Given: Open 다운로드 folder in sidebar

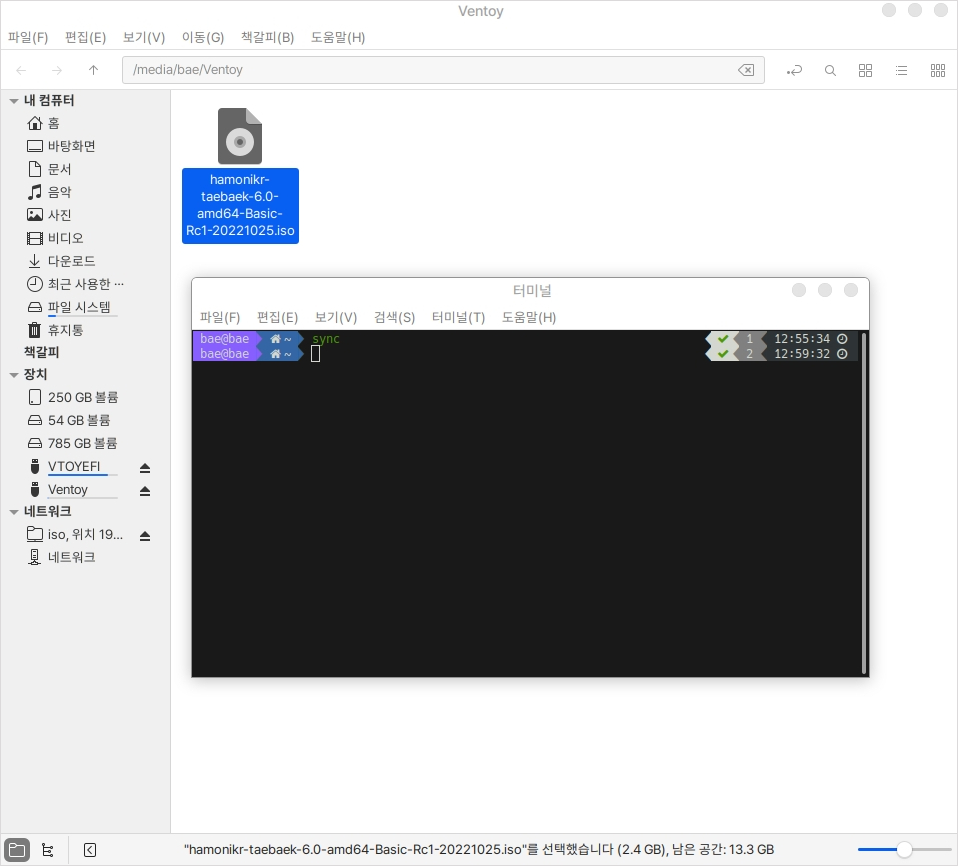Looking at the screenshot, I should click(71, 261).
